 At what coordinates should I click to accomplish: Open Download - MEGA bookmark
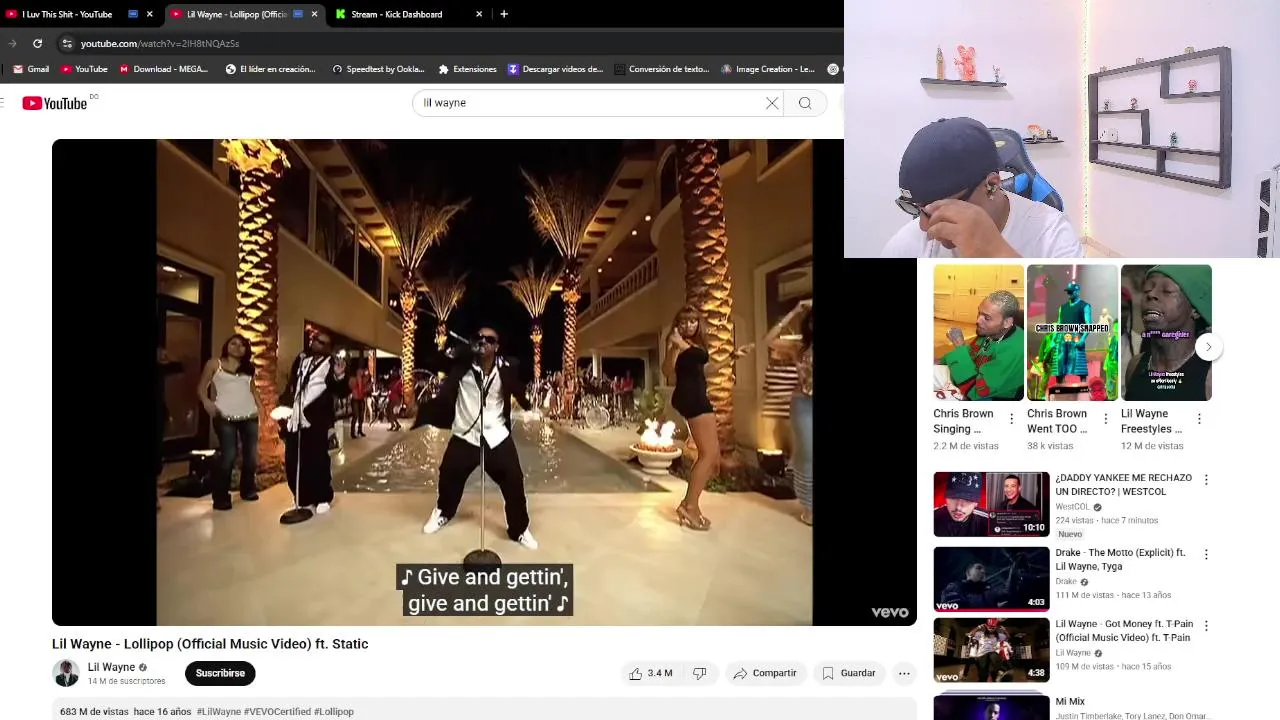[x=164, y=69]
